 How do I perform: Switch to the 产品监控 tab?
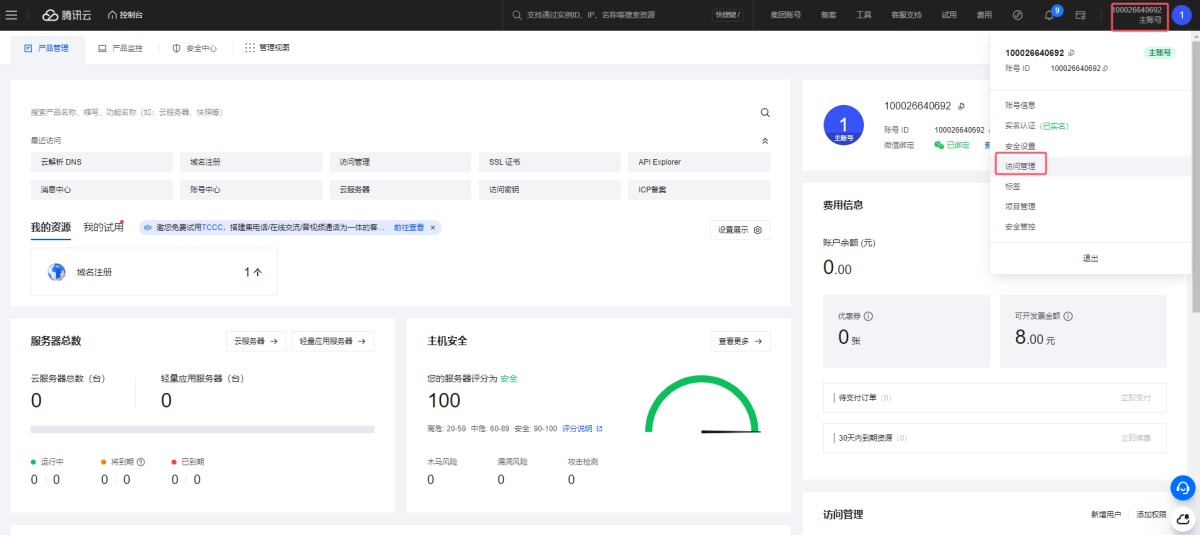(x=120, y=48)
